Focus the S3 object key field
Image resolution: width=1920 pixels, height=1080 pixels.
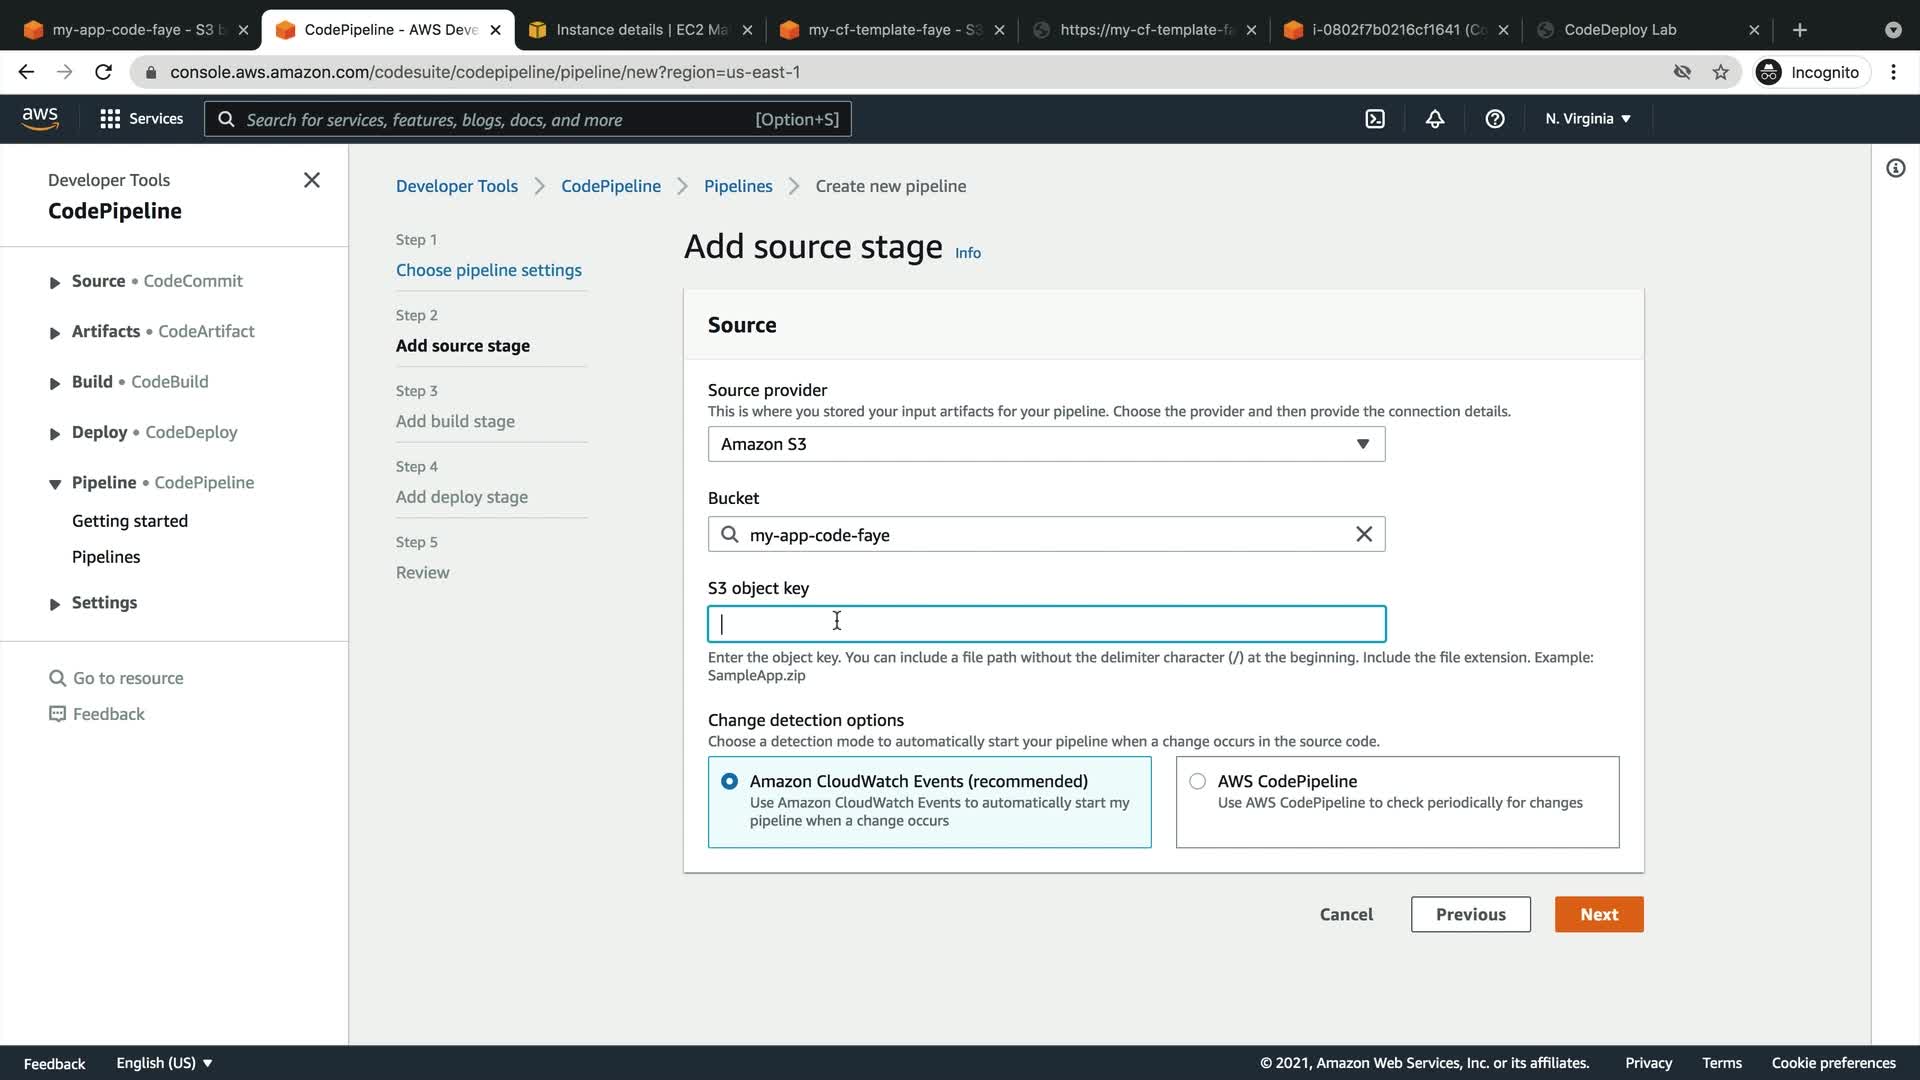[1046, 624]
